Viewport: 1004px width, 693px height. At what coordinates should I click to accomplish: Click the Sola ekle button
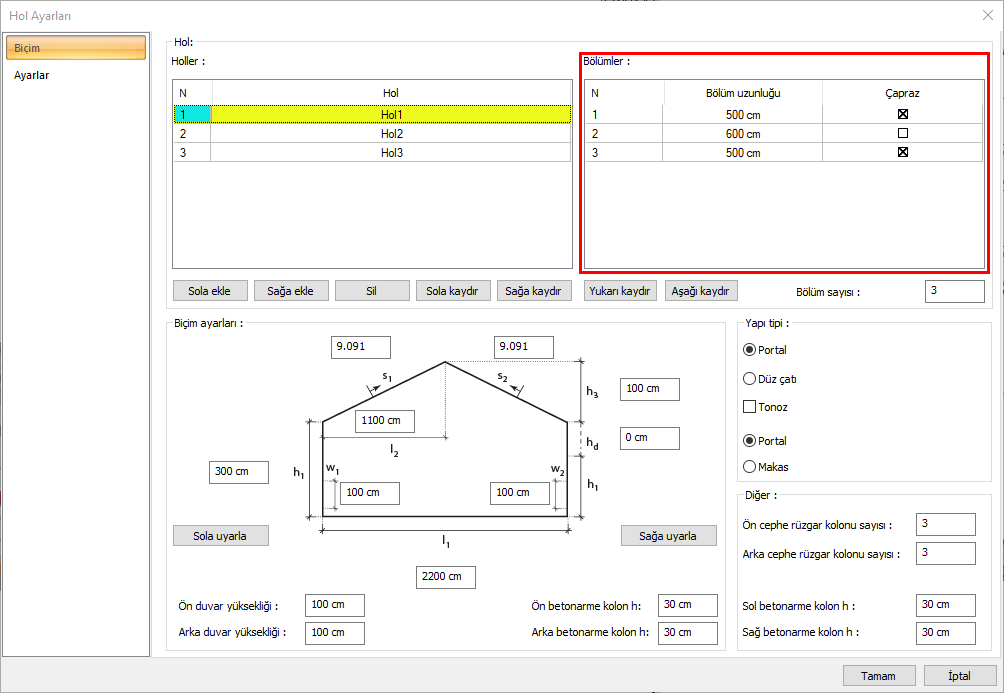point(209,291)
